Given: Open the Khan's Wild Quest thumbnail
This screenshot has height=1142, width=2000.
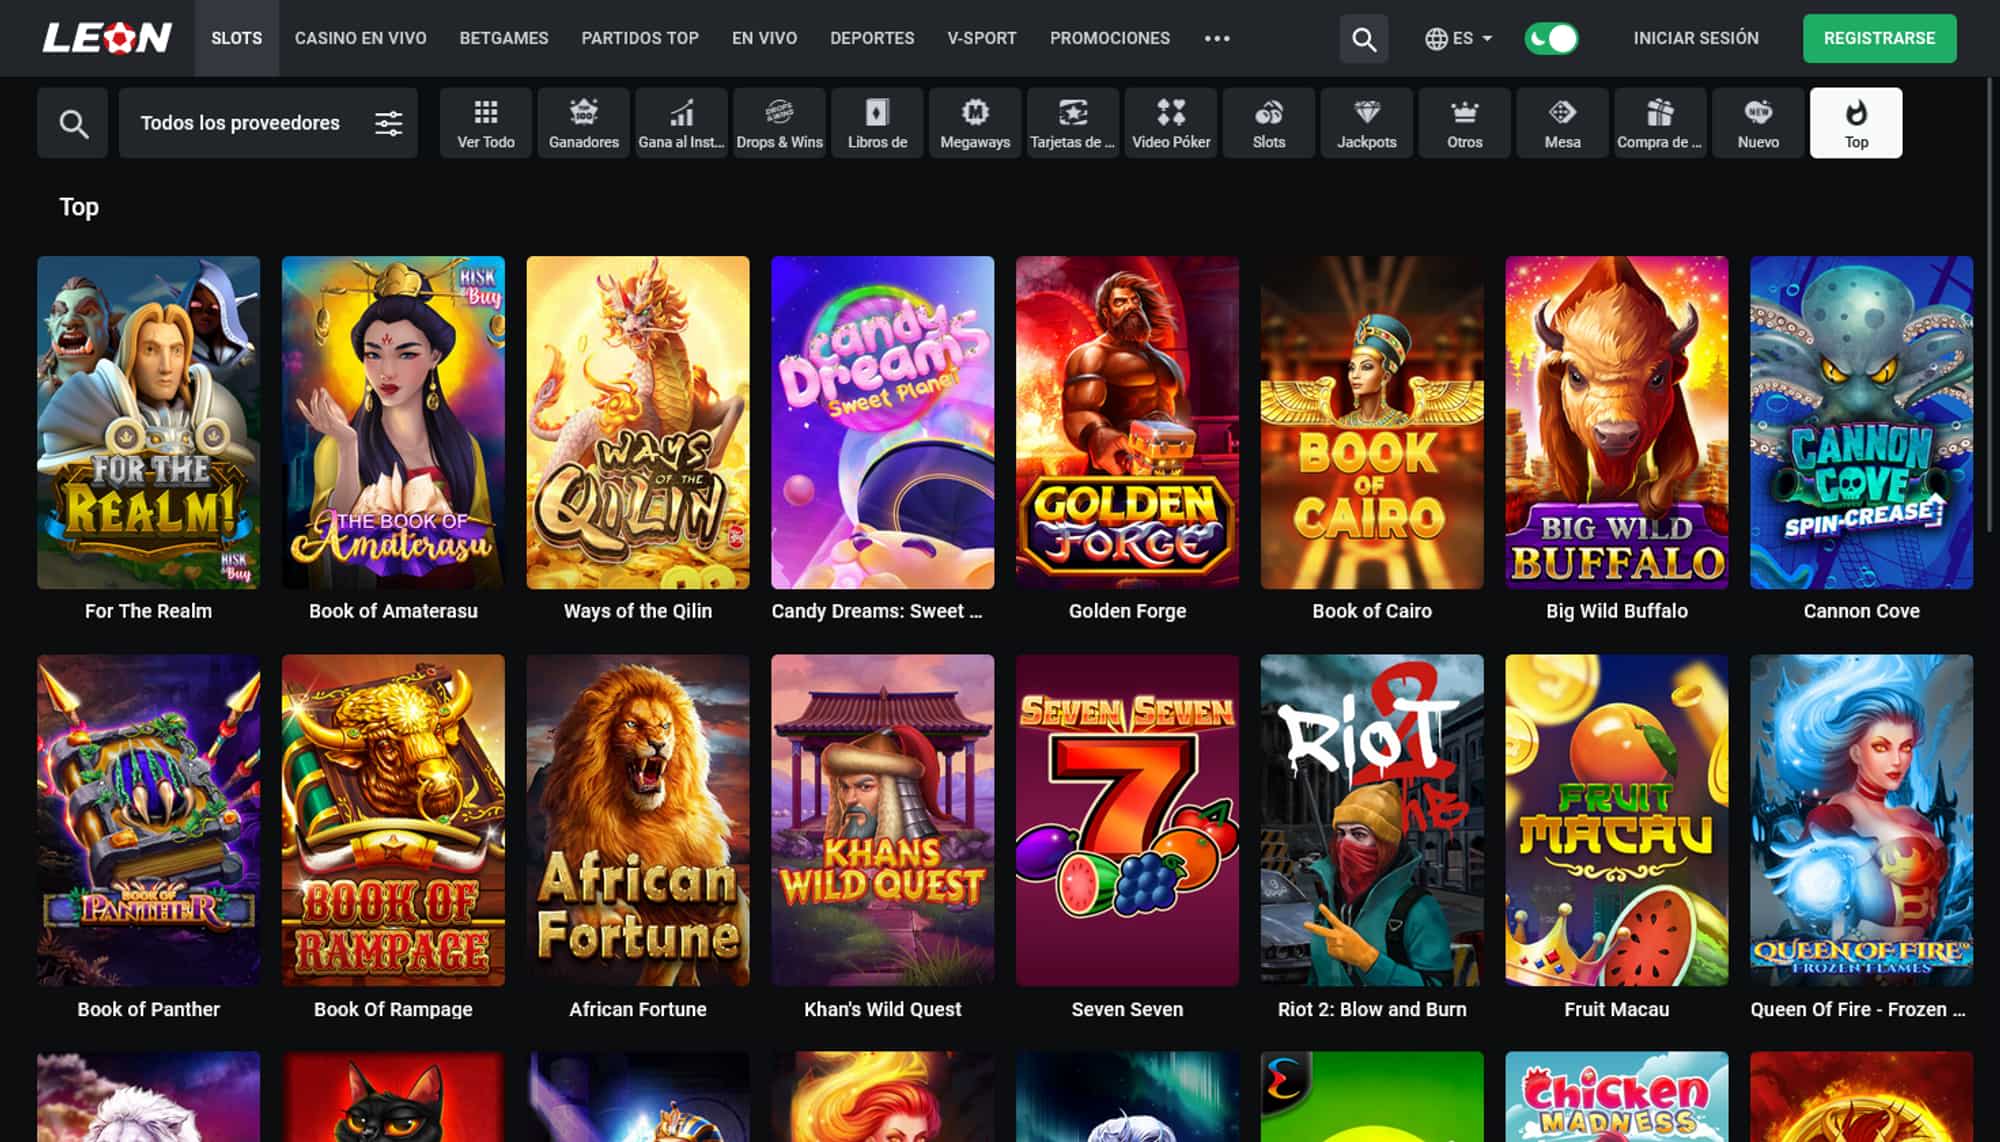Looking at the screenshot, I should (x=883, y=820).
